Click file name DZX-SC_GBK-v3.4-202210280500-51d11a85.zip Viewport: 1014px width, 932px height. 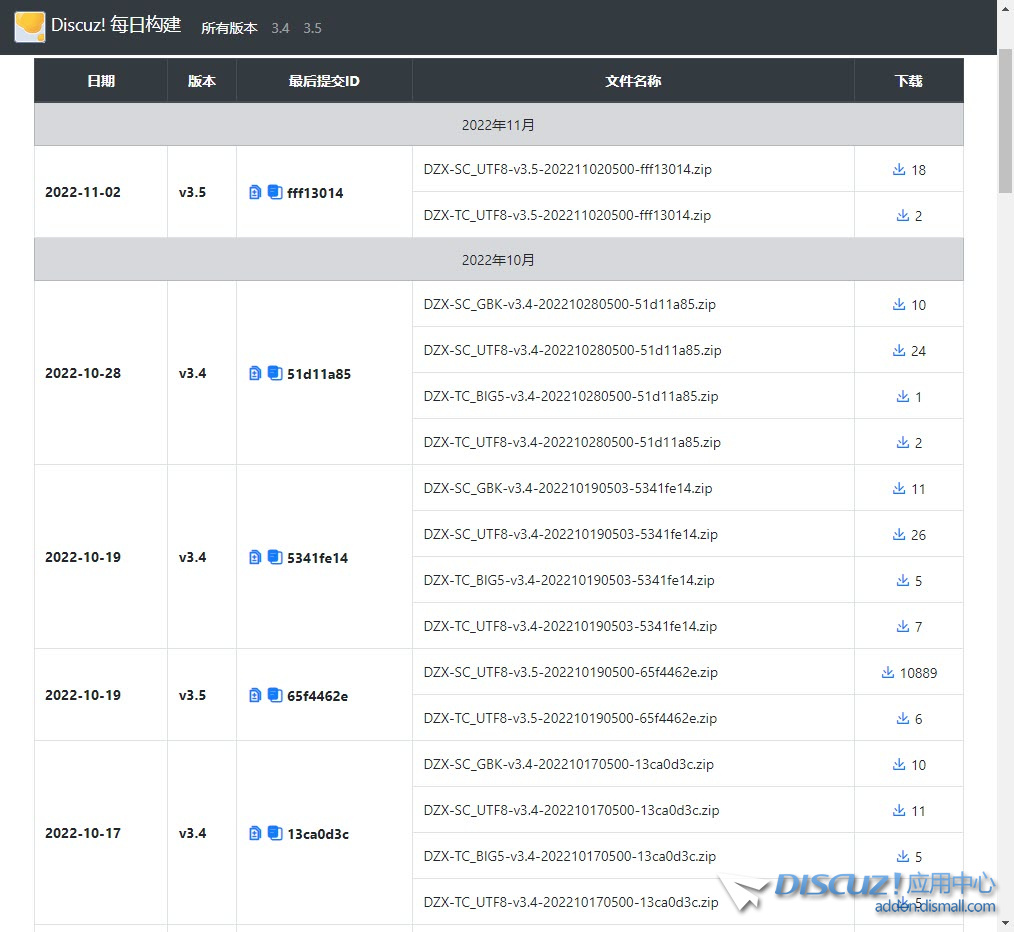tap(570, 304)
